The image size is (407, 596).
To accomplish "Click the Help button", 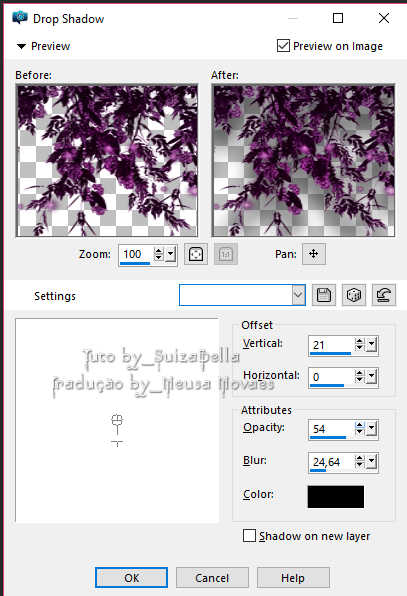I will tap(293, 578).
